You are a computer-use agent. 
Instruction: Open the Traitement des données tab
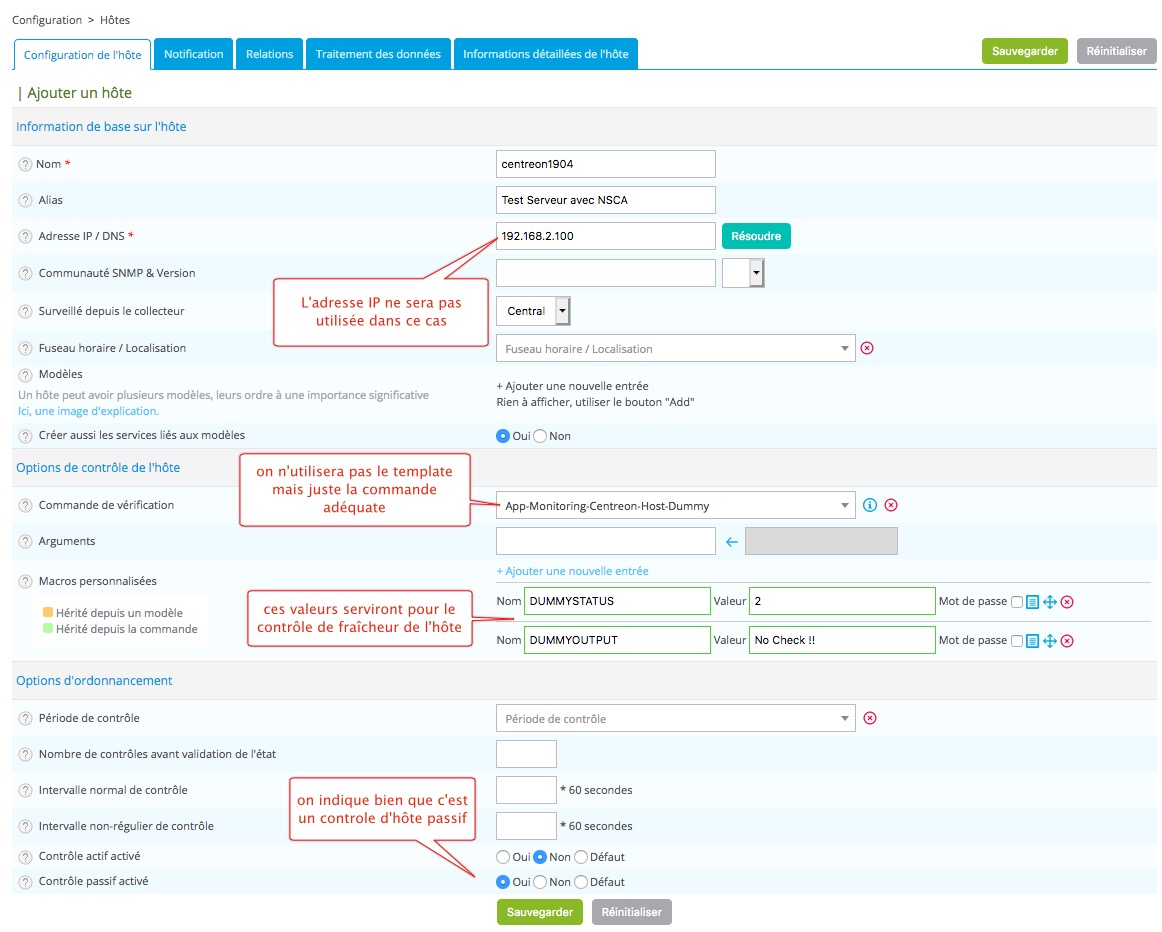coord(378,54)
